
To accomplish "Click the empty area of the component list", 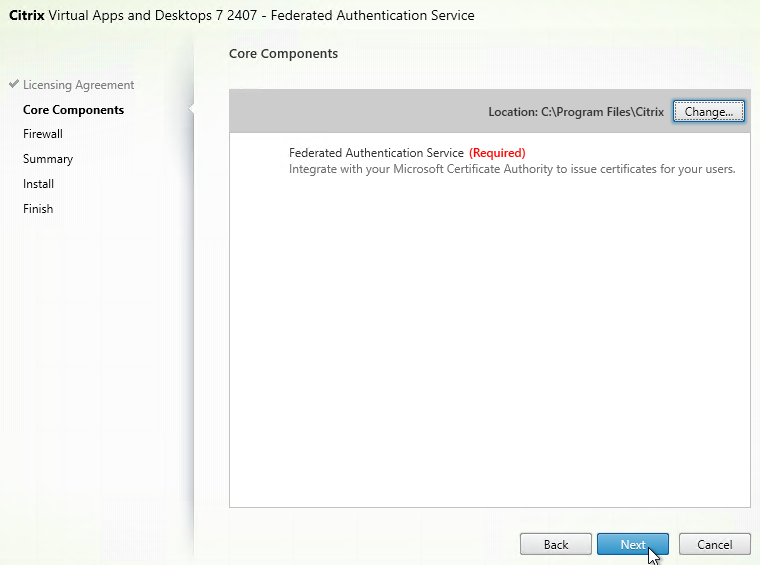I will pos(489,340).
